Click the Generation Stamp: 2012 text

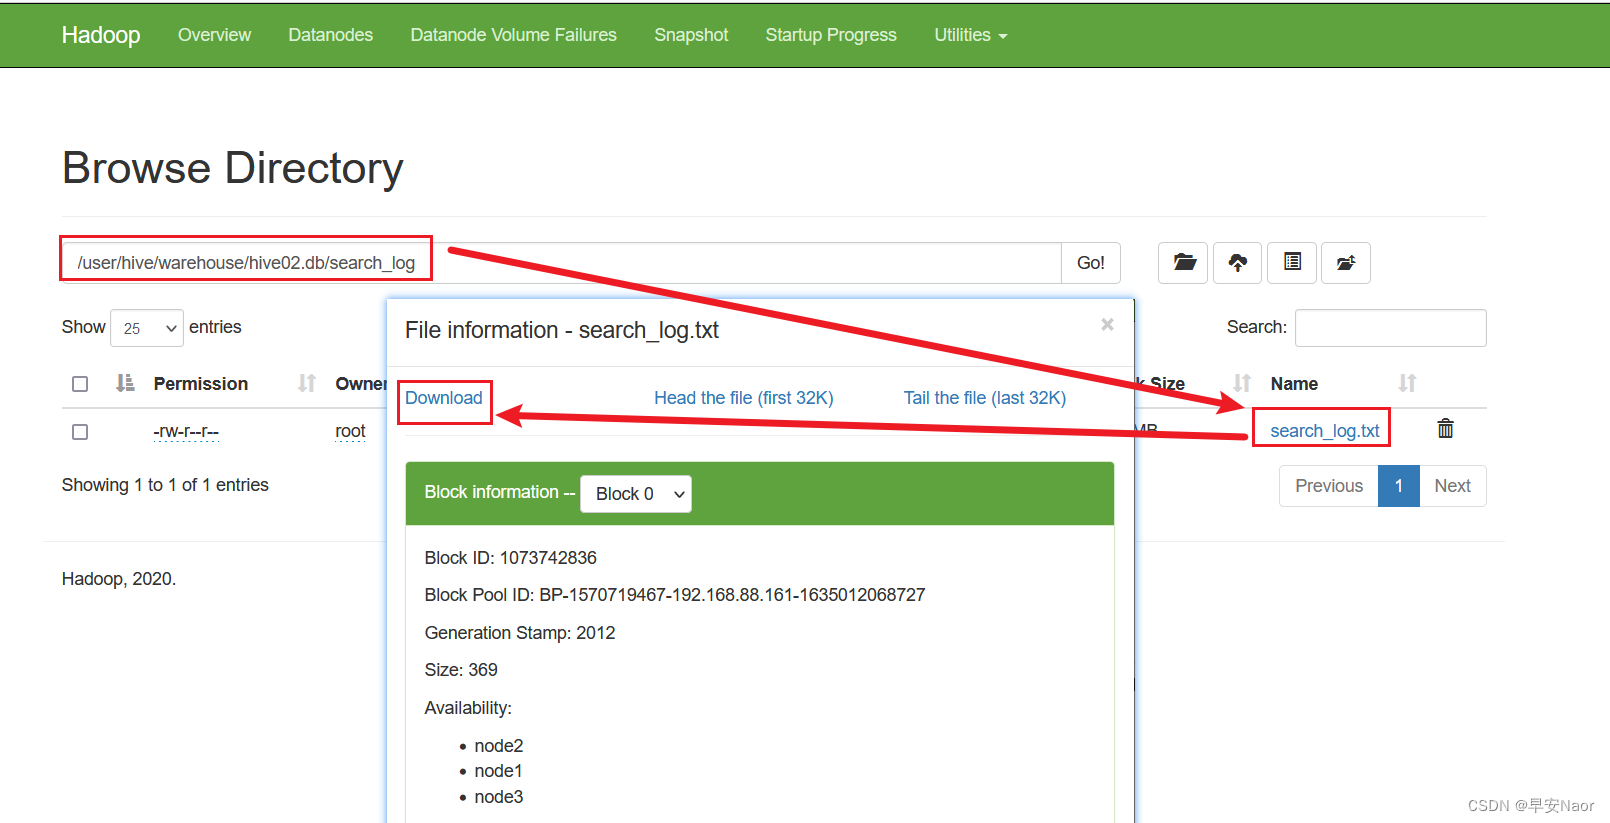tap(520, 633)
